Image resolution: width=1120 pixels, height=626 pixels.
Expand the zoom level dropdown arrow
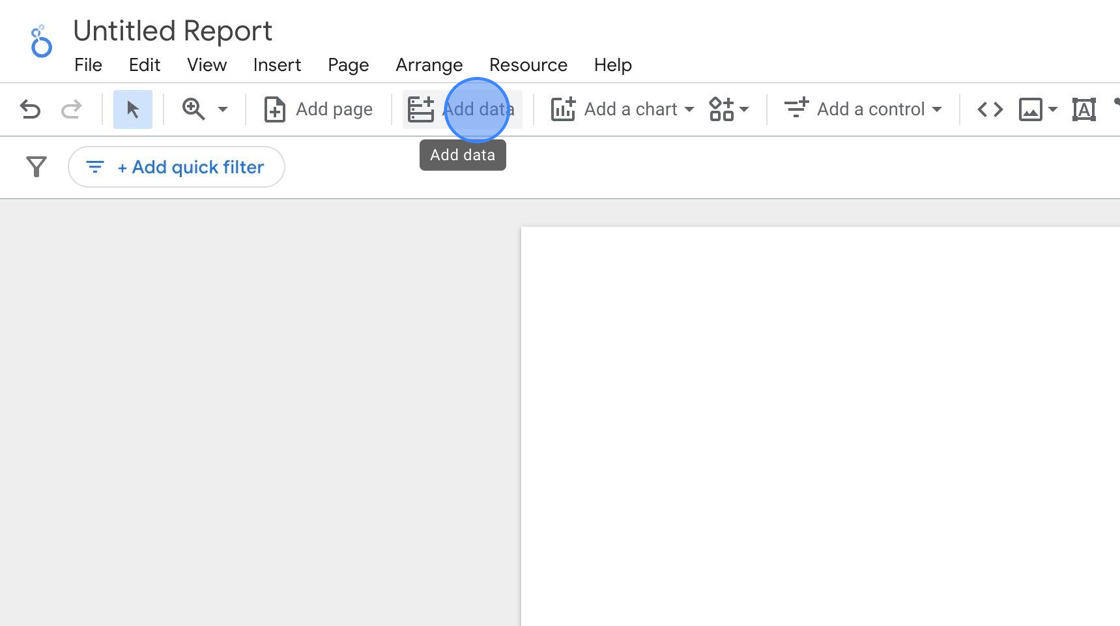point(223,109)
